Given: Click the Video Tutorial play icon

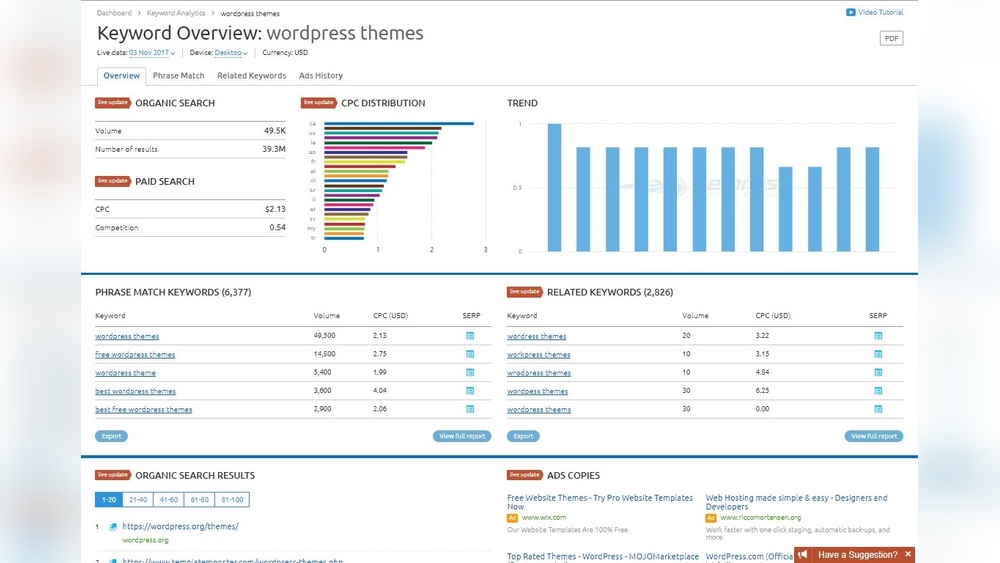Looking at the screenshot, I should (850, 13).
